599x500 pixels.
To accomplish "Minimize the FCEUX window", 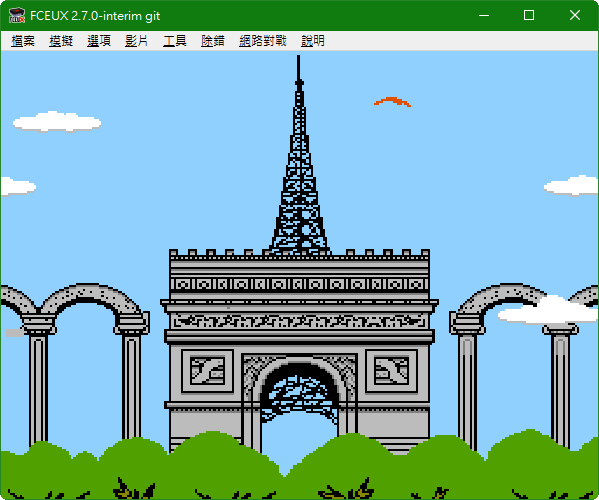I will point(484,16).
